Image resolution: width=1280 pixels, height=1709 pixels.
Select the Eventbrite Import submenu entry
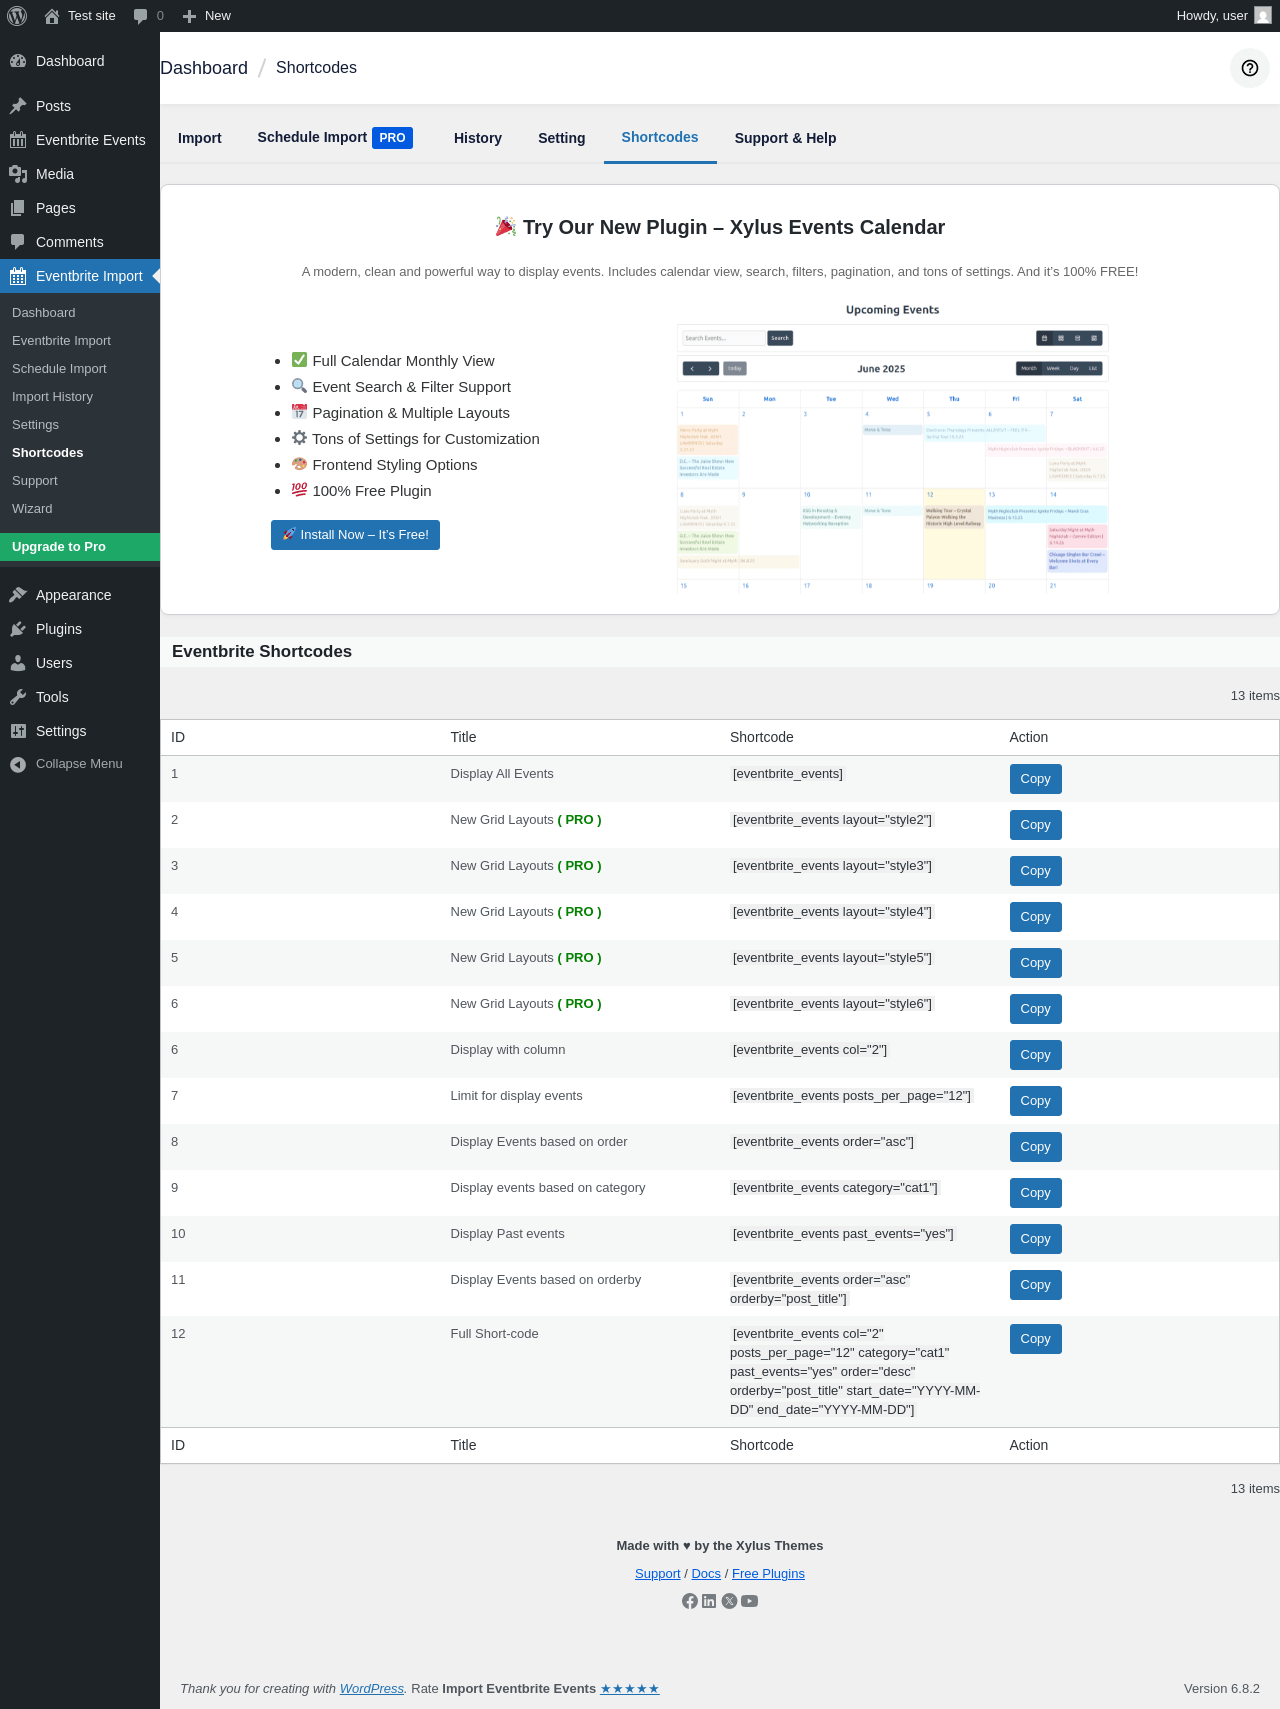(x=80, y=341)
